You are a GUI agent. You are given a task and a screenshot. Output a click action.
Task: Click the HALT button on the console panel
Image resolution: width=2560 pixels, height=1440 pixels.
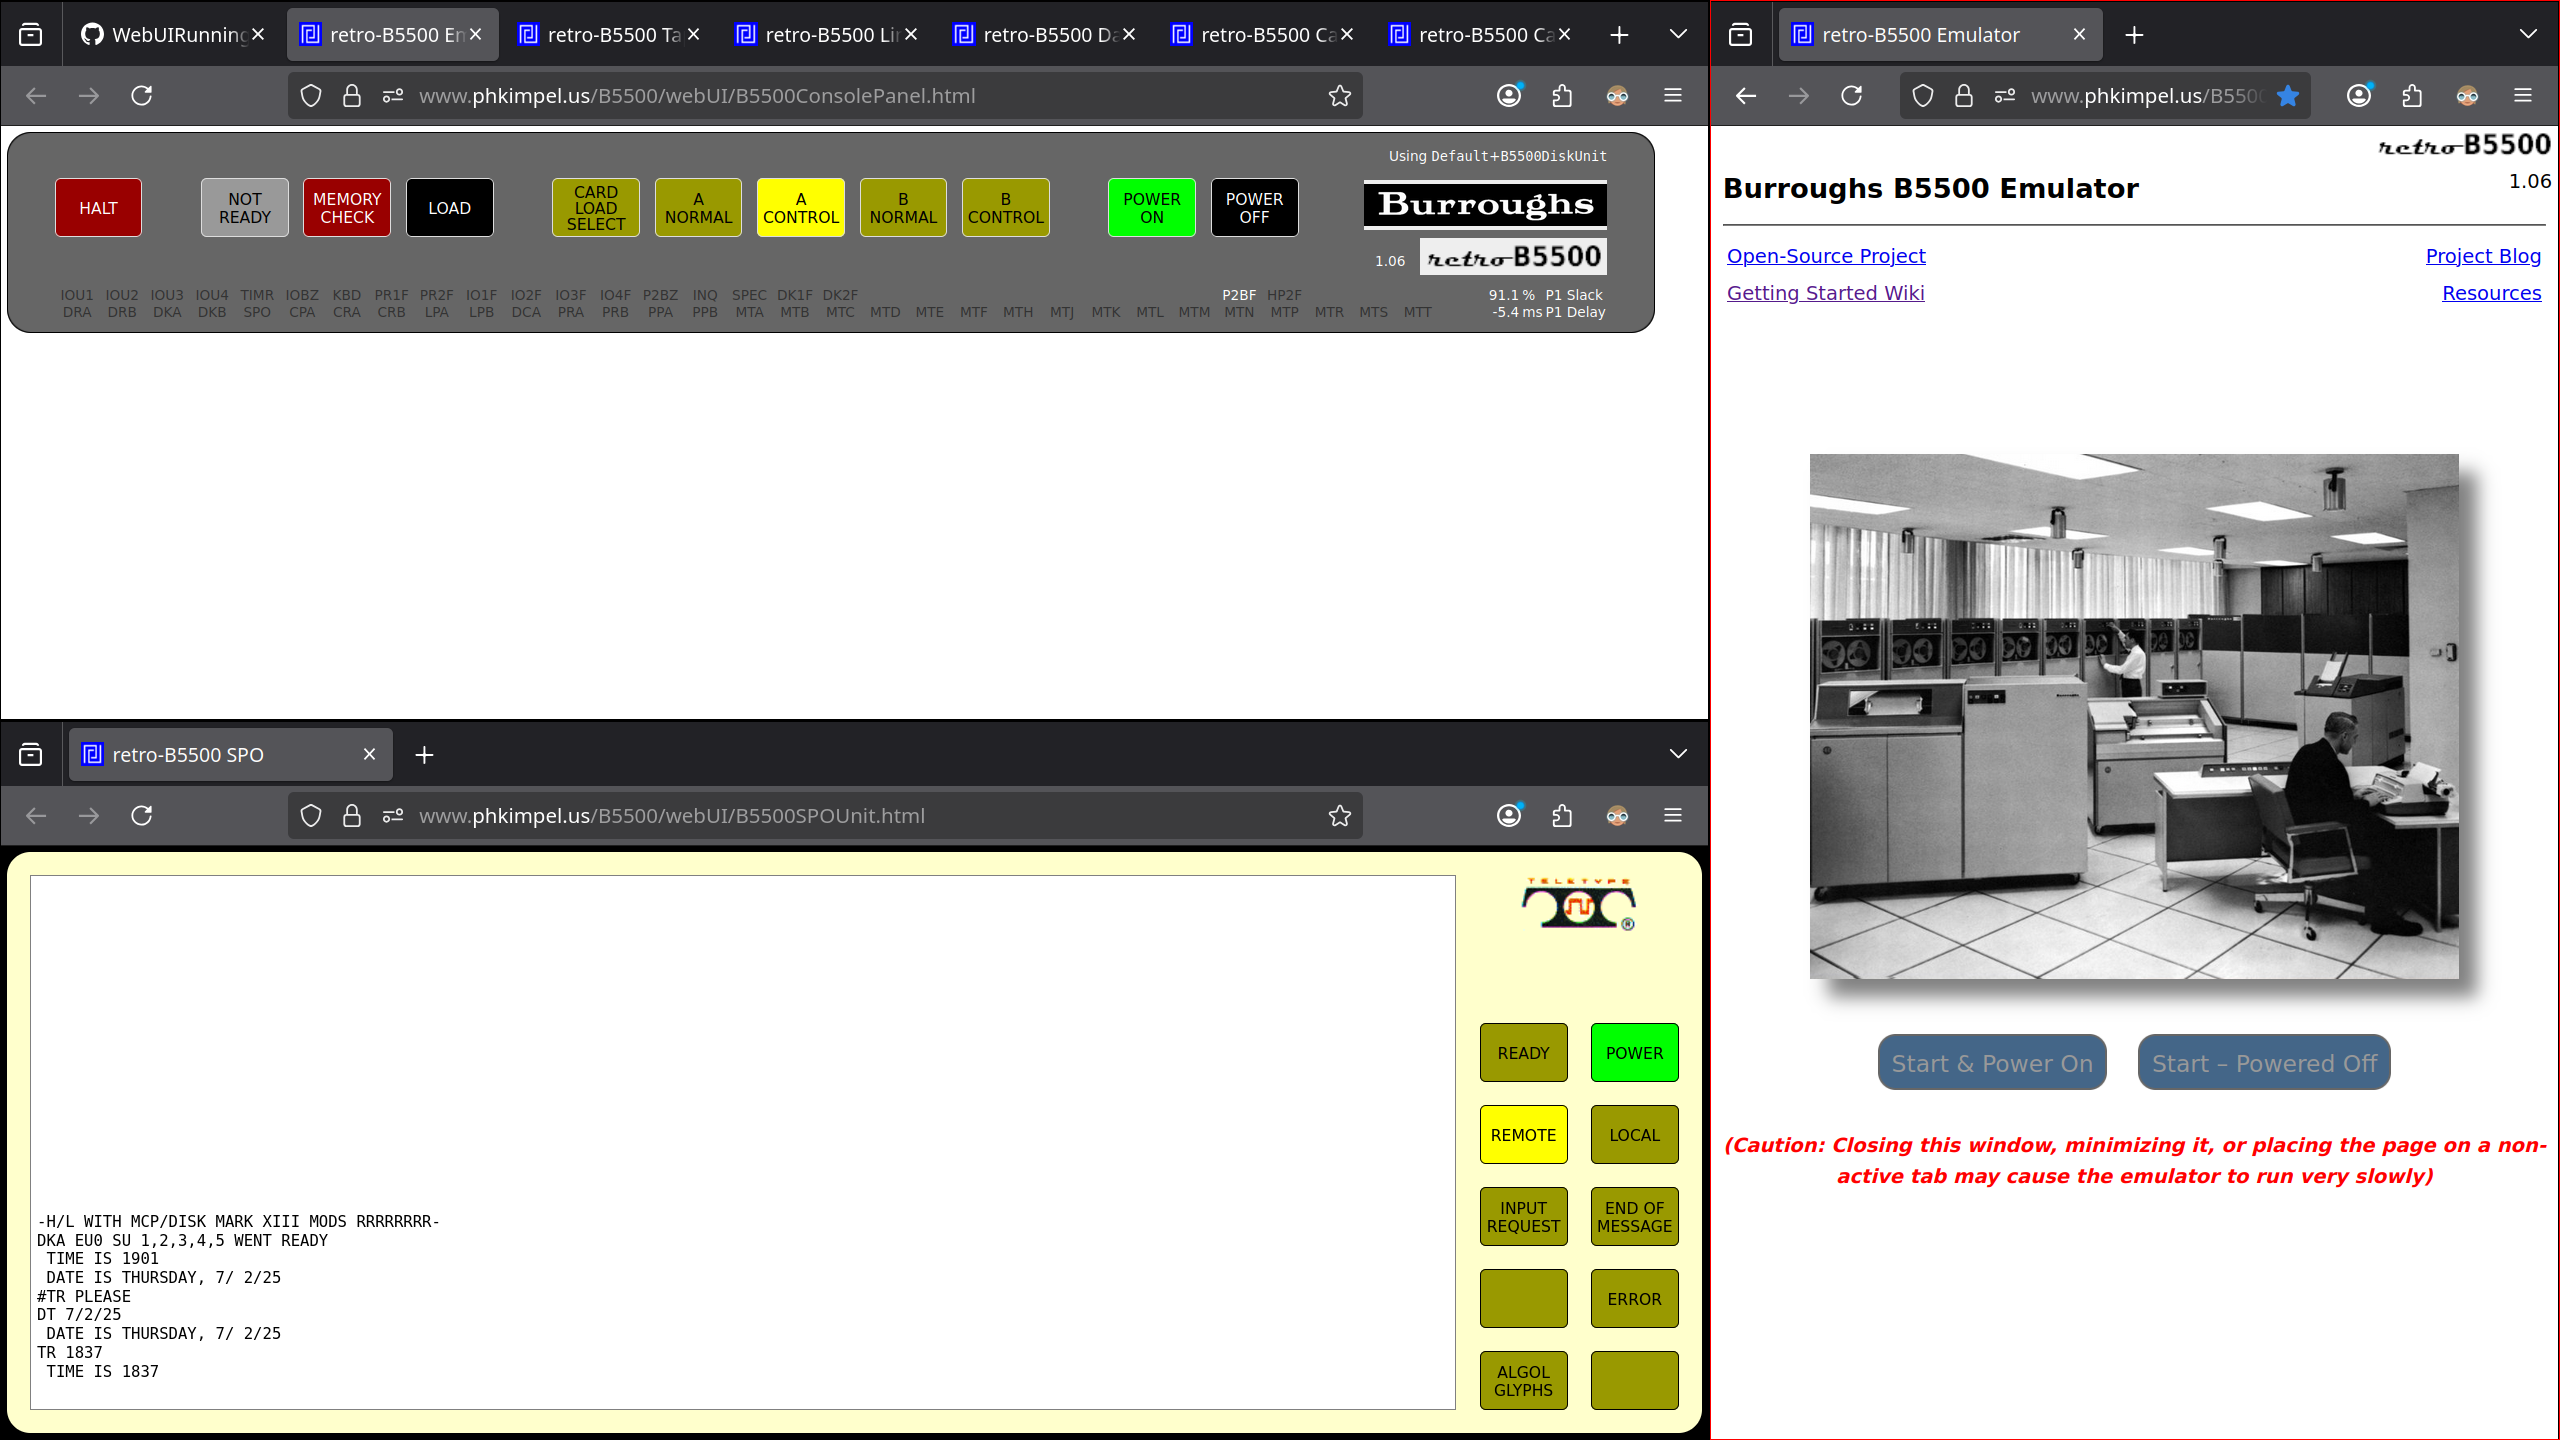[x=98, y=208]
